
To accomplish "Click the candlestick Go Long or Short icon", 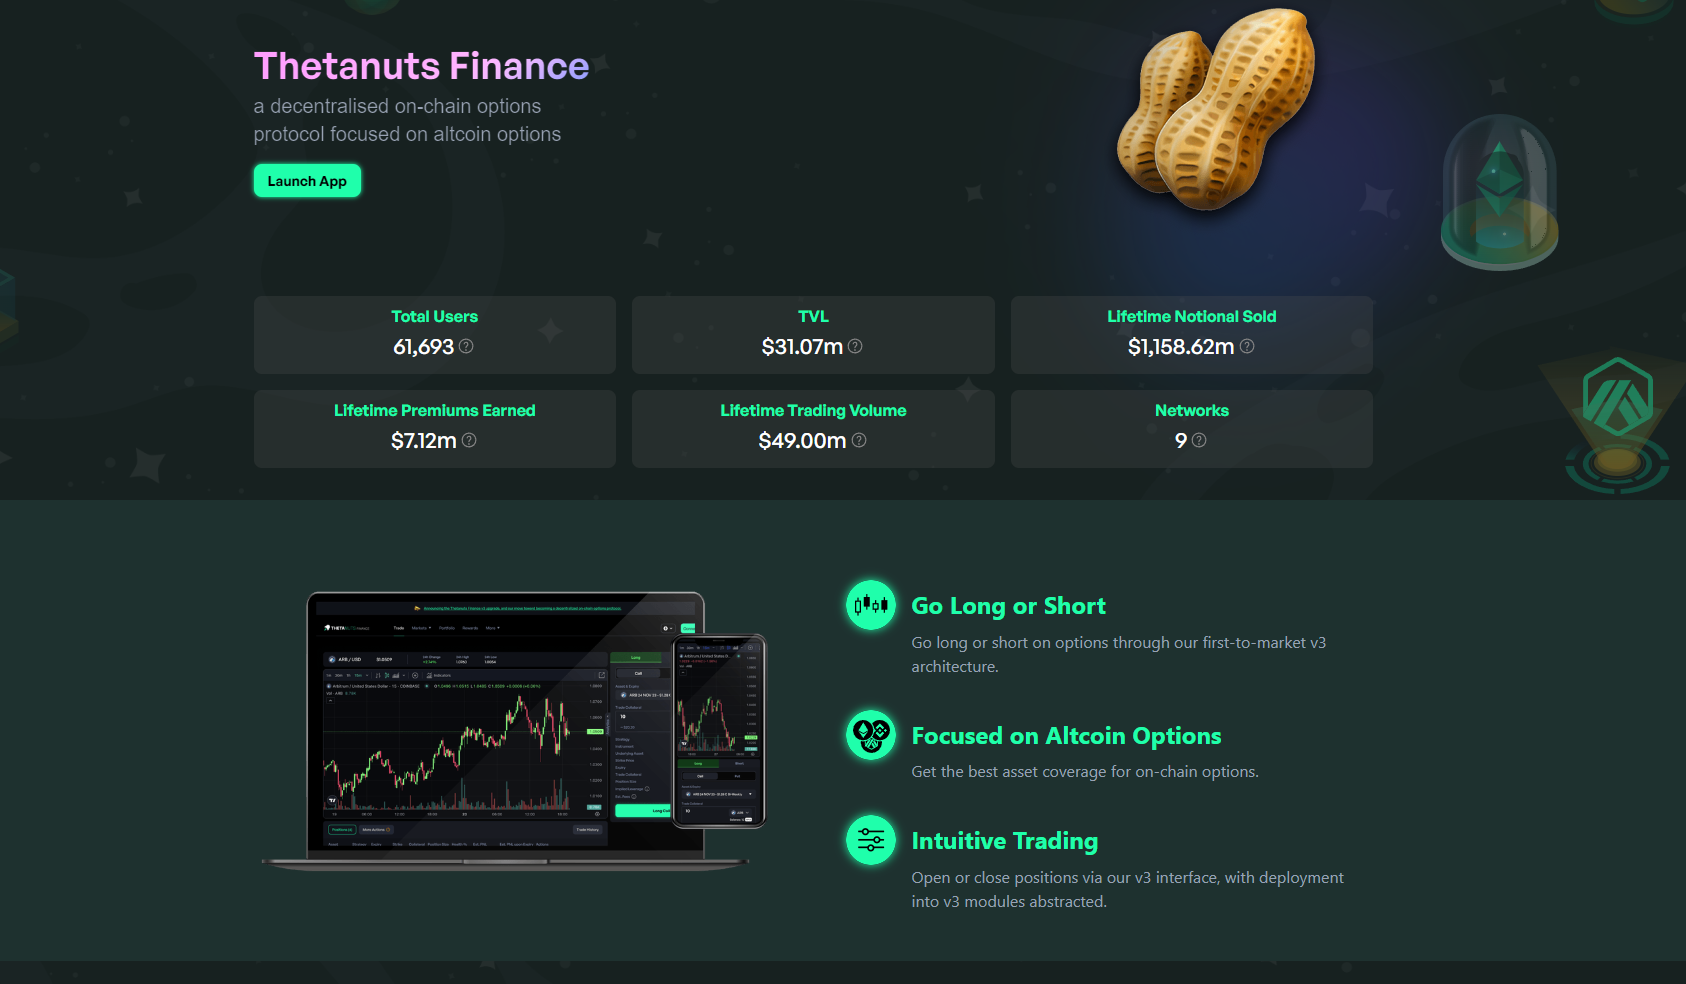I will (871, 605).
